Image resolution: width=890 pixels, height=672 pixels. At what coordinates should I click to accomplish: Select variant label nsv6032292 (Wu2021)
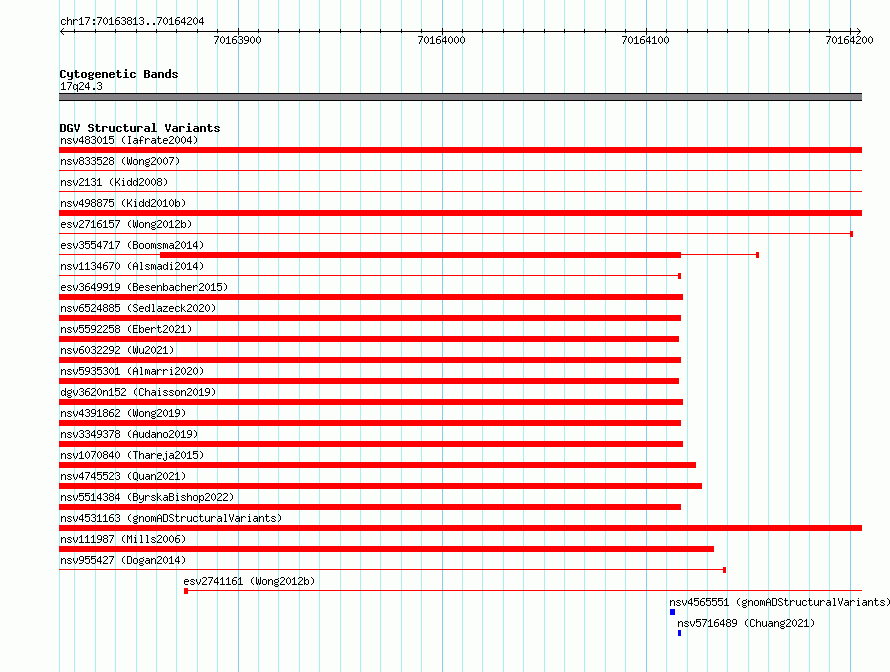[x=117, y=350]
